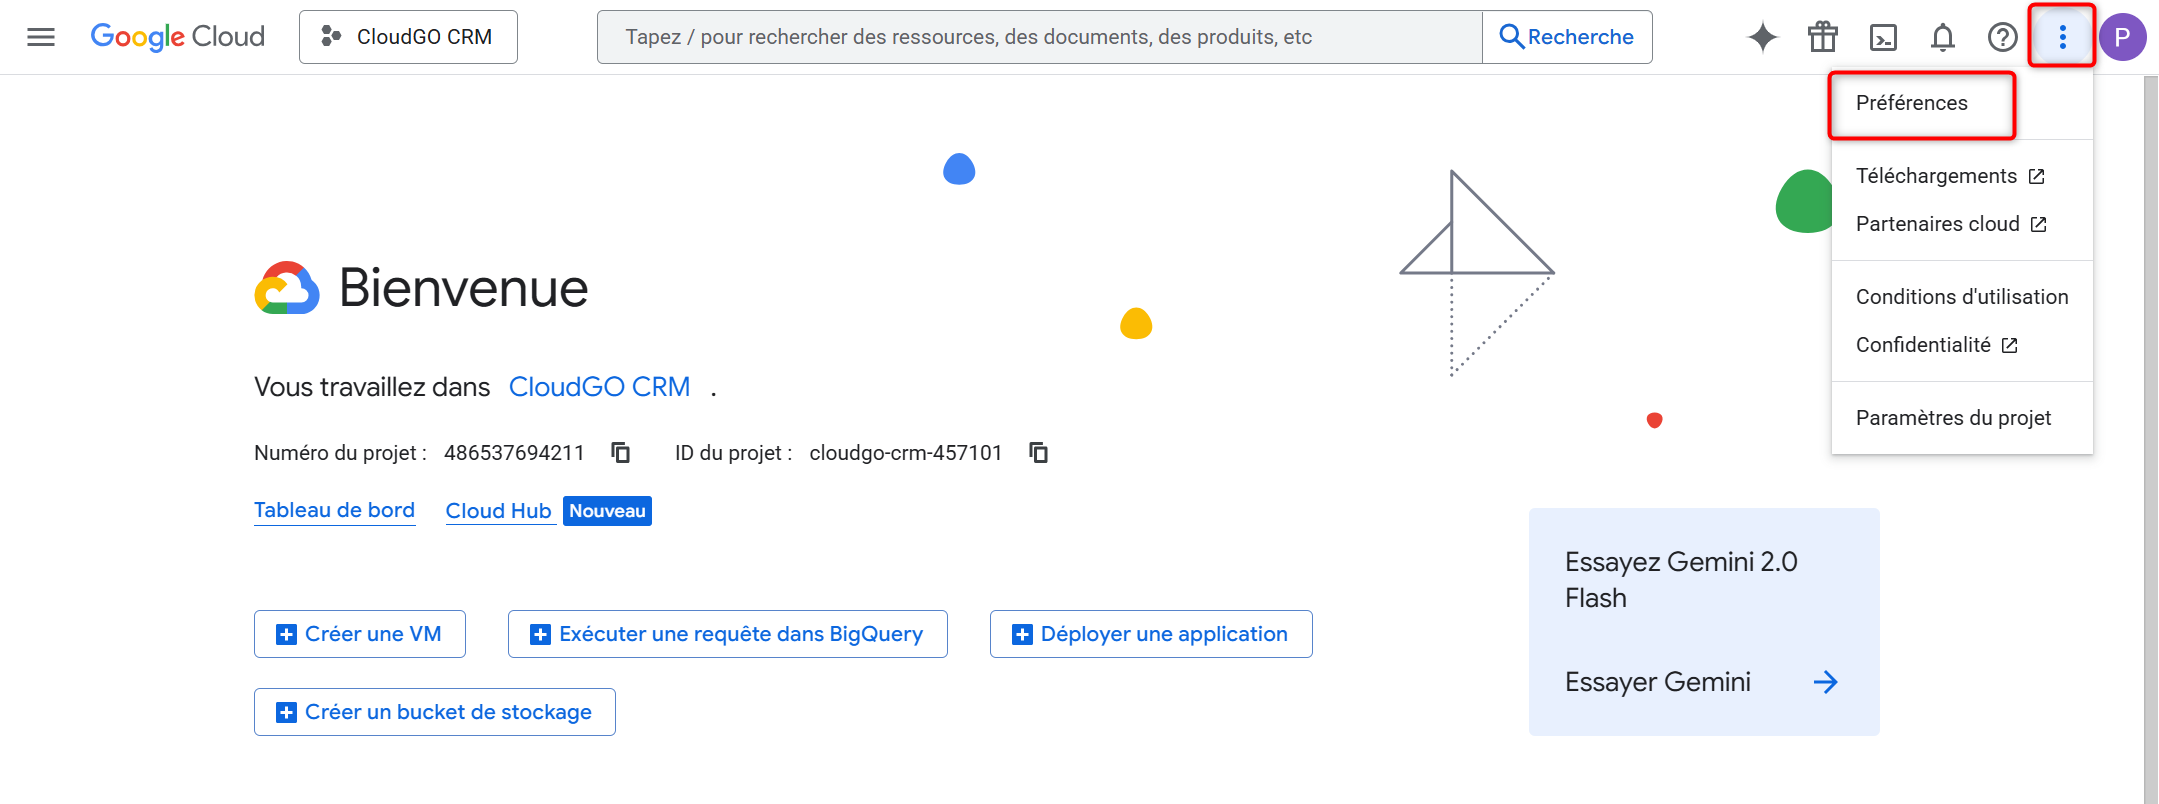Open the Tableau de bord link
The height and width of the screenshot is (804, 2159).
(x=334, y=510)
